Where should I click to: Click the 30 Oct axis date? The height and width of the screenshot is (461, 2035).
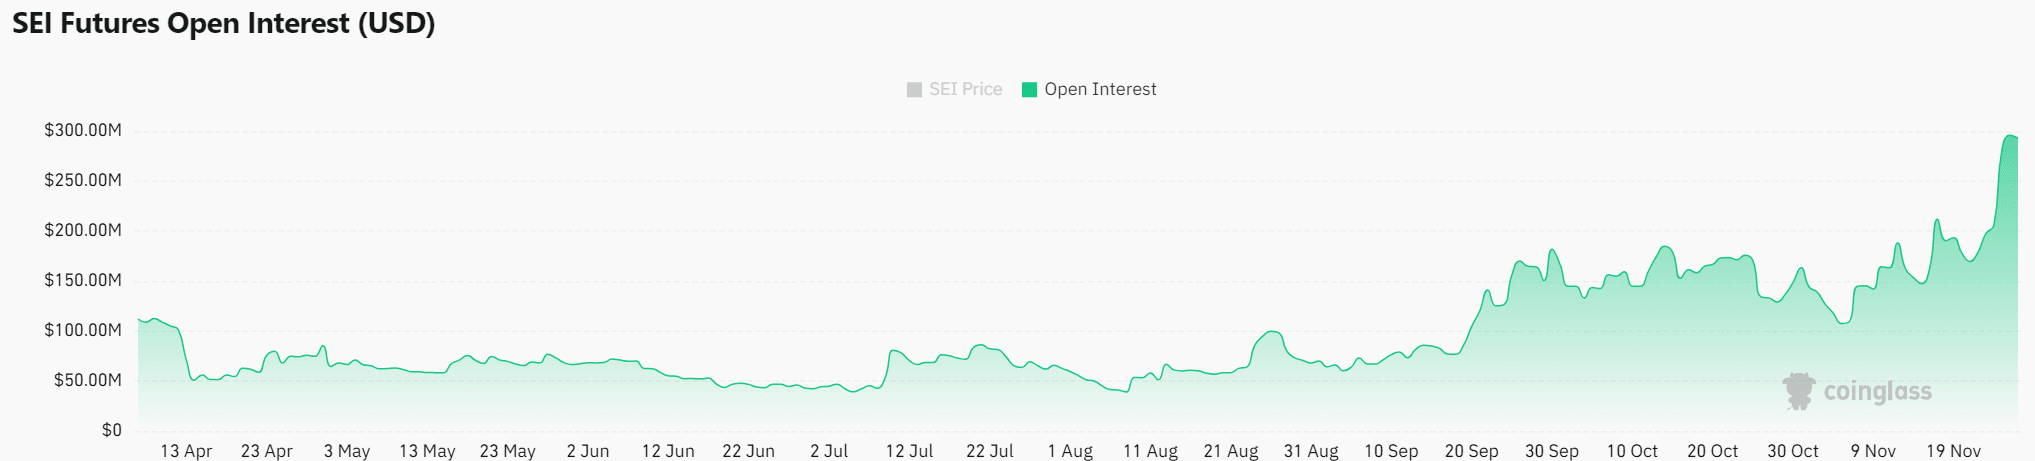click(x=1793, y=451)
